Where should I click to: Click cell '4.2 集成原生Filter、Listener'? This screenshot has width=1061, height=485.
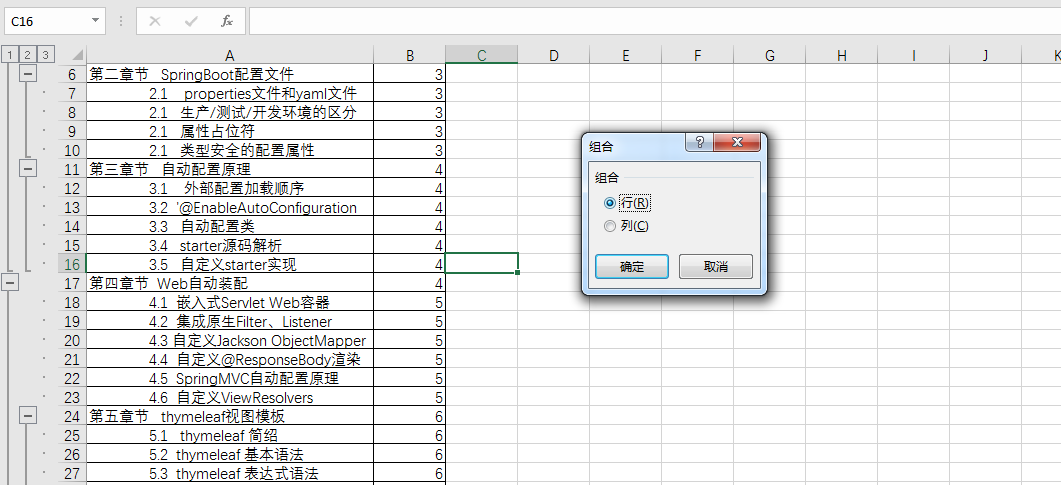pos(230,320)
